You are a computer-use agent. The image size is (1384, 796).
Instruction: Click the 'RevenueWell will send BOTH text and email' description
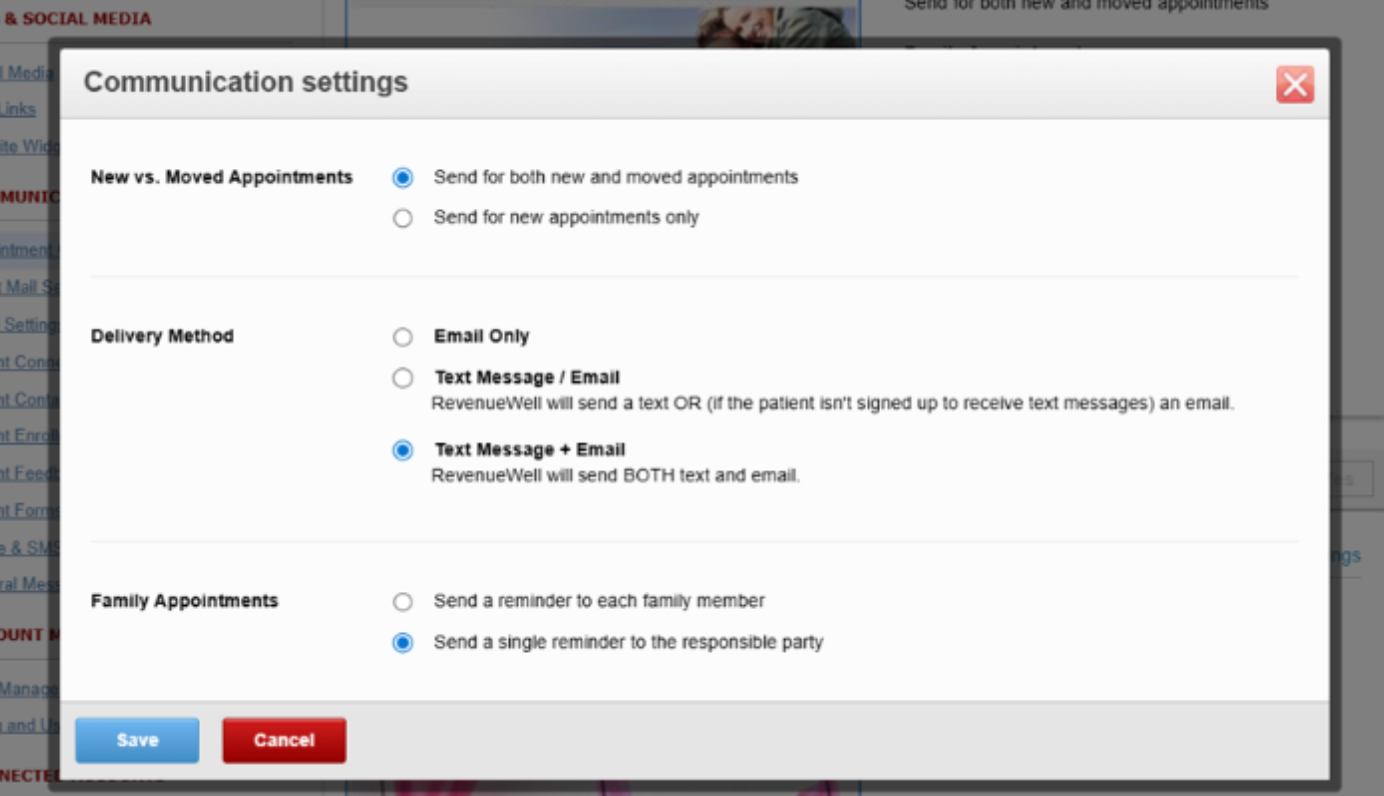(x=615, y=476)
